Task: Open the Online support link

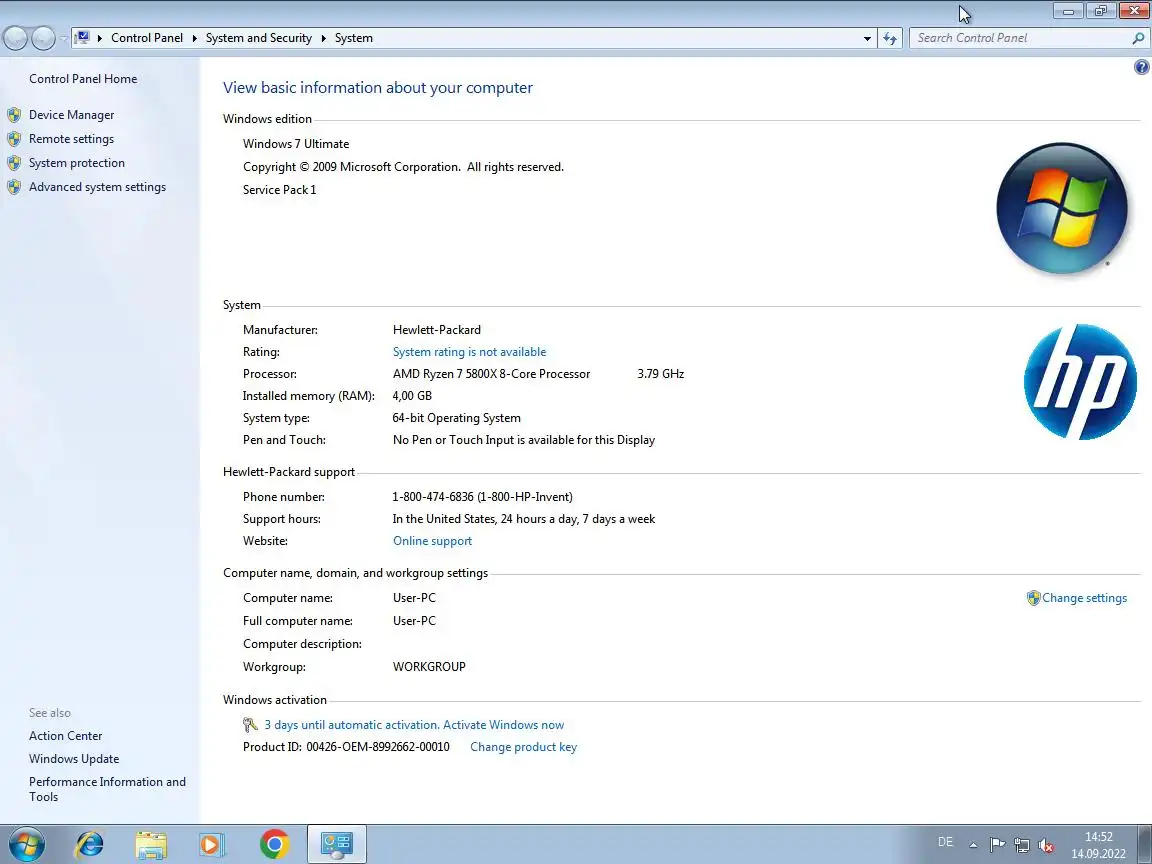Action: [432, 541]
